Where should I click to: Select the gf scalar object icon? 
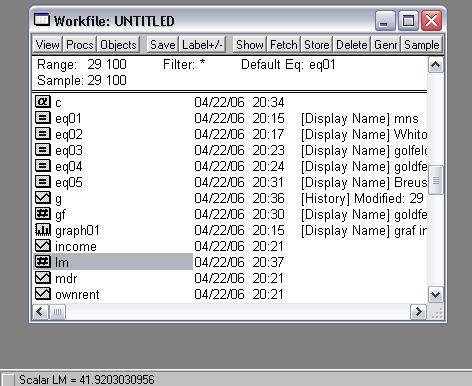(x=43, y=213)
